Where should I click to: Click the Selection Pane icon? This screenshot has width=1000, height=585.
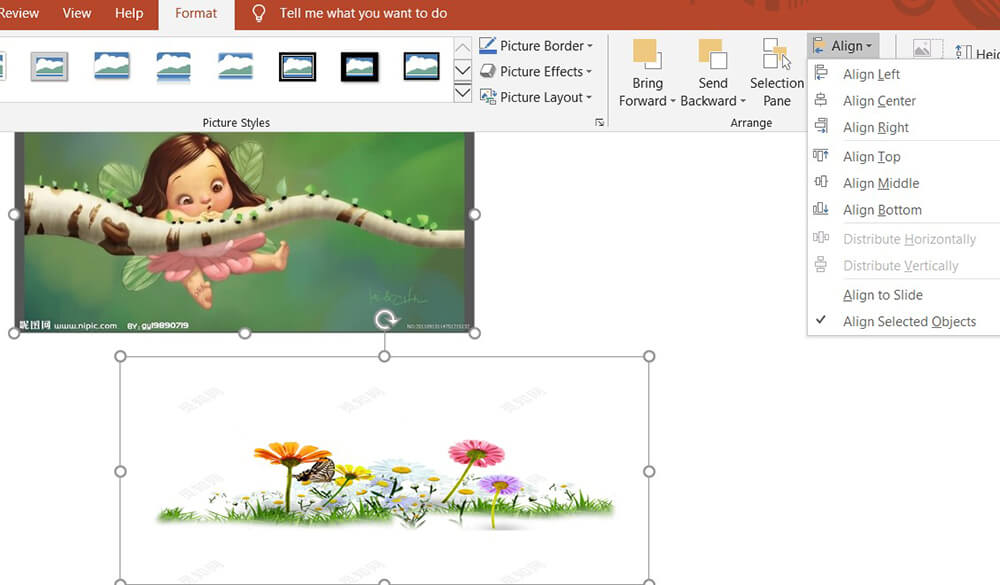776,55
